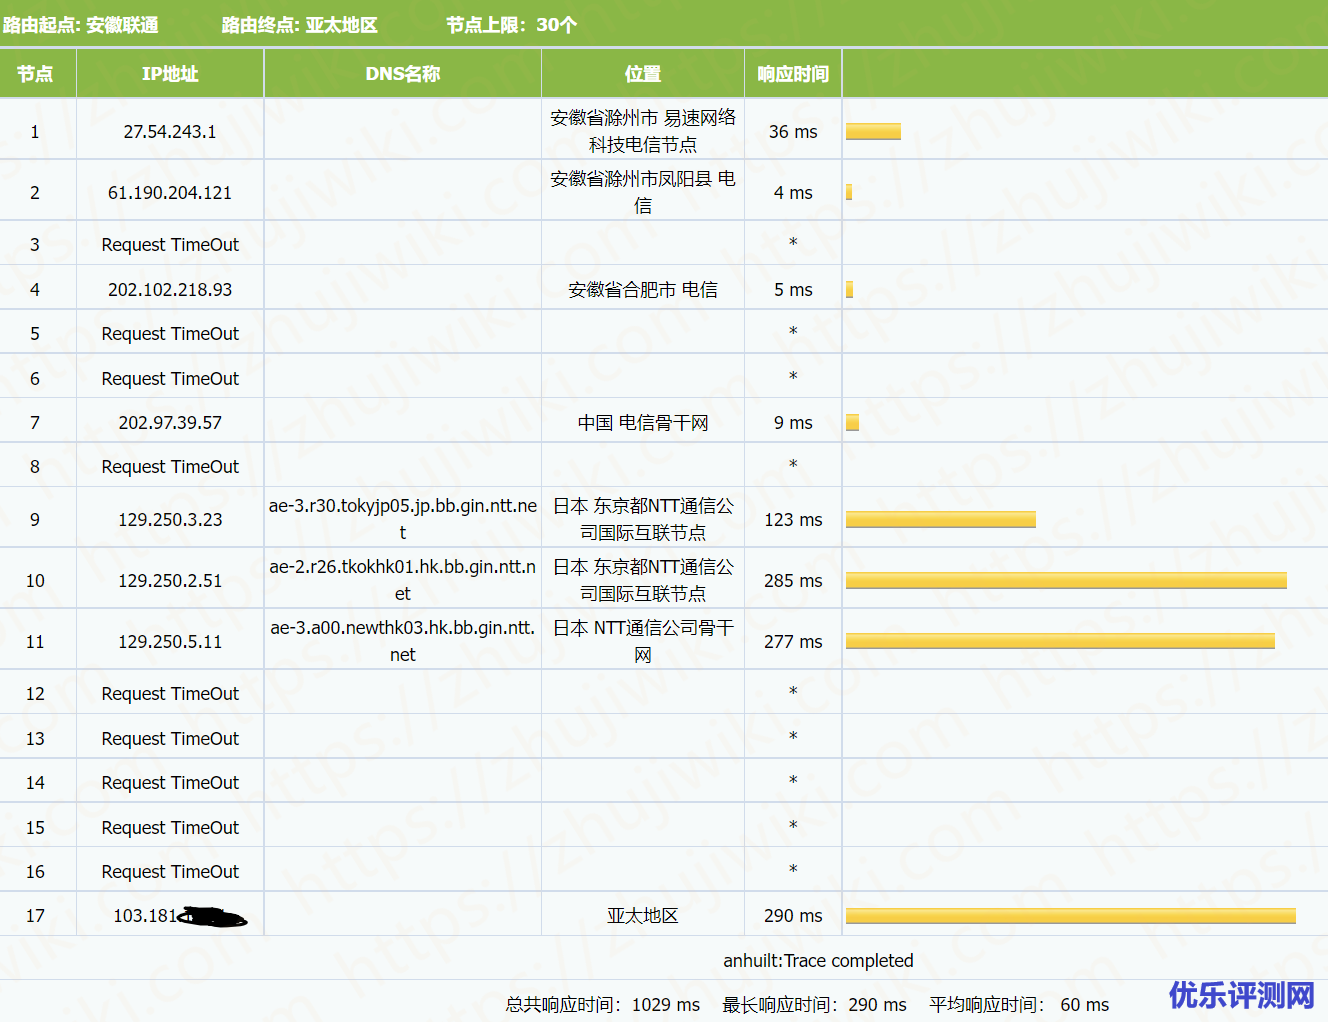Click the 285 ms response bar
This screenshot has height=1022, width=1328.
1066,581
